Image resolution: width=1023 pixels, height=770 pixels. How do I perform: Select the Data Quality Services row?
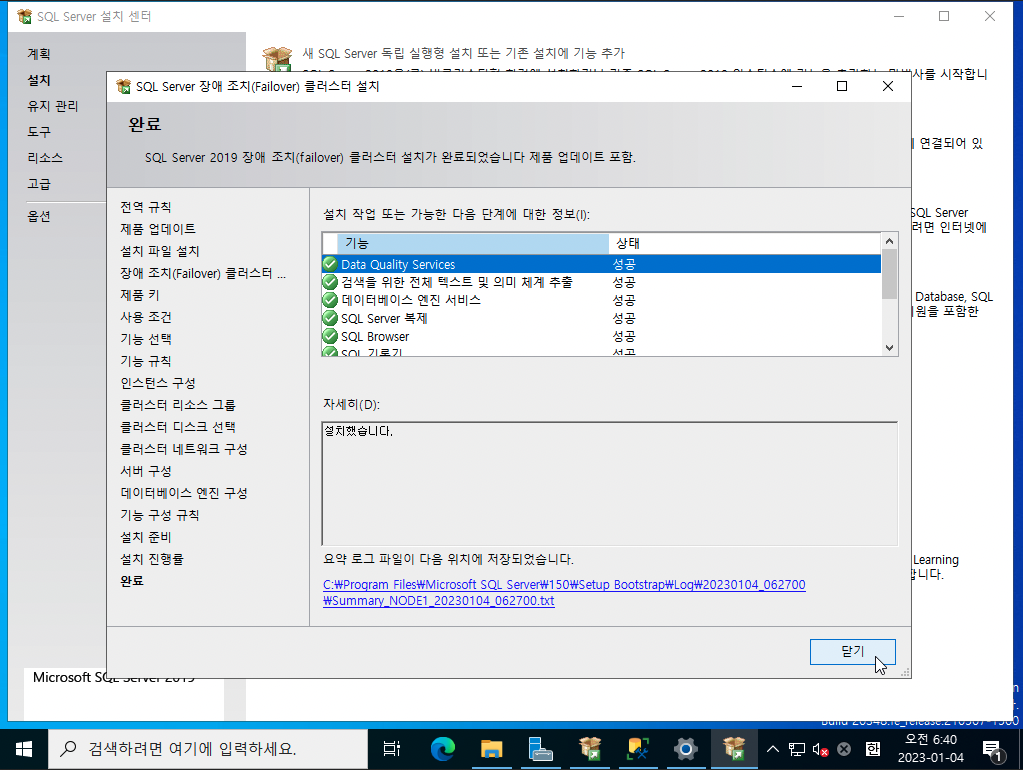pos(601,264)
